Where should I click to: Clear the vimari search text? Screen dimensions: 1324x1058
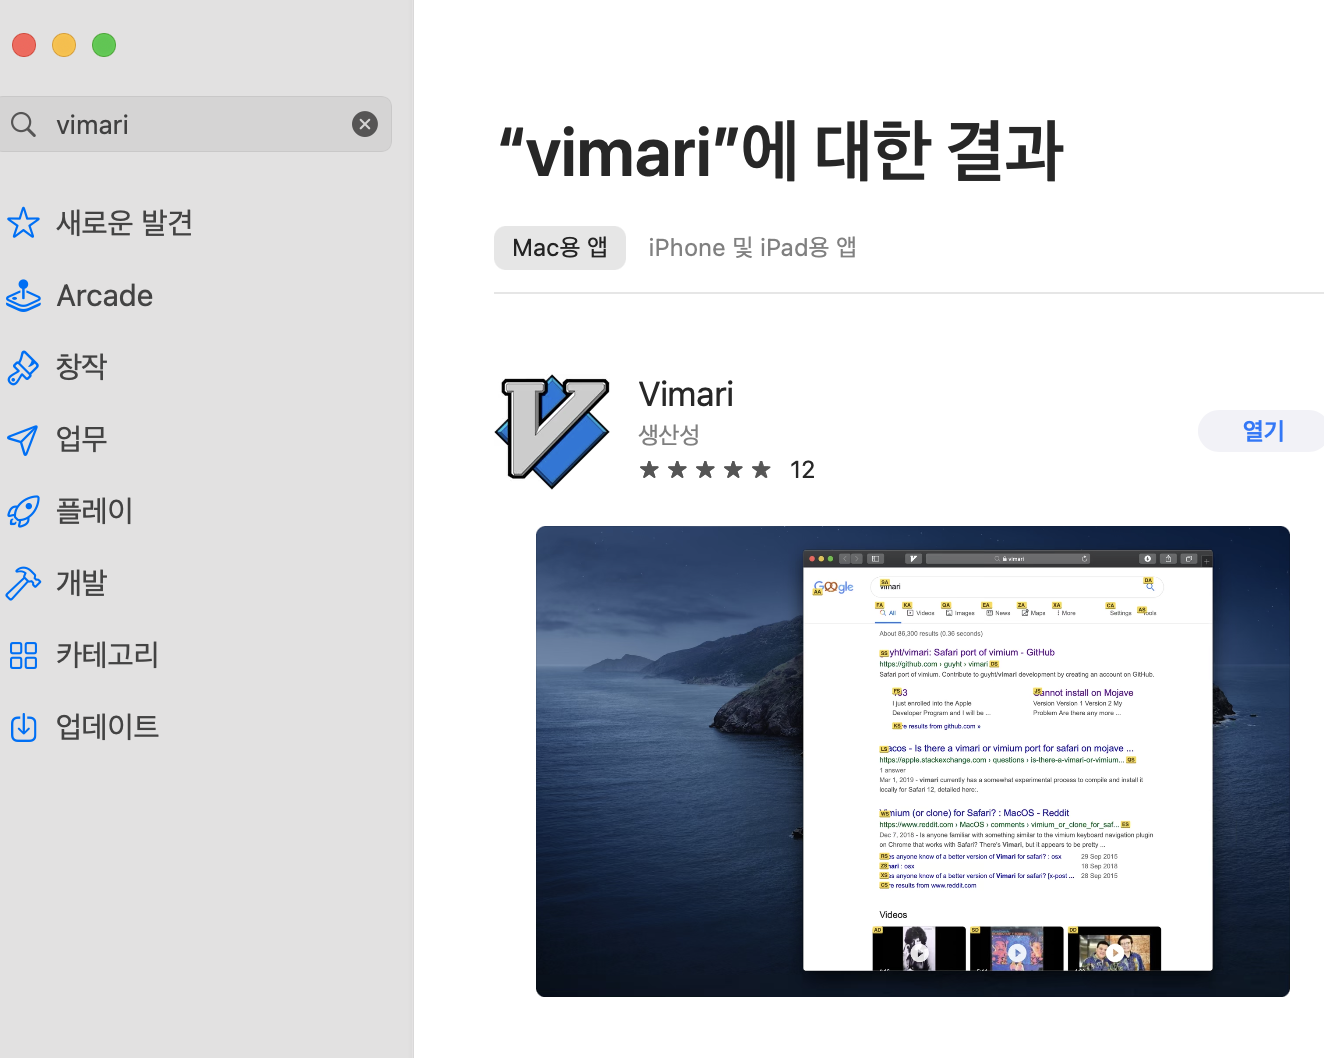[365, 124]
